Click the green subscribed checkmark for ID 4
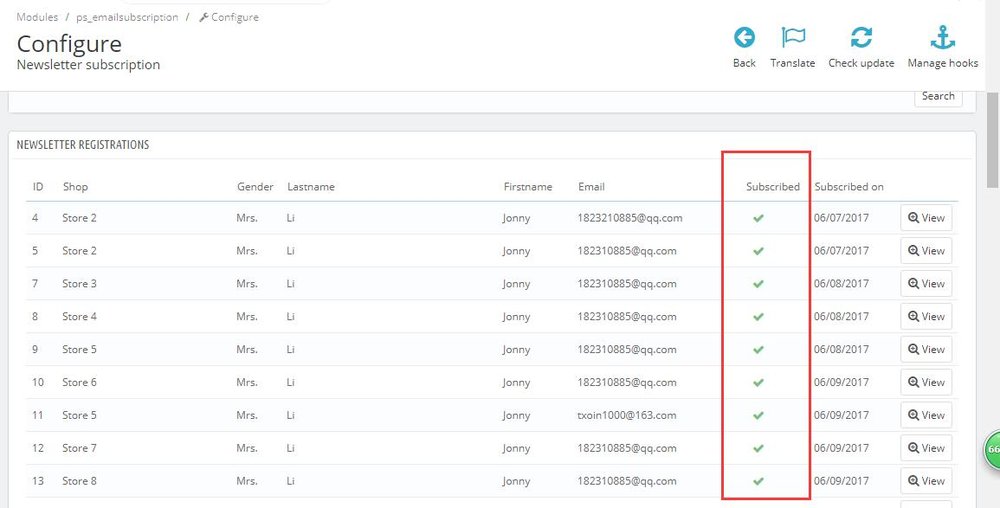 758,218
